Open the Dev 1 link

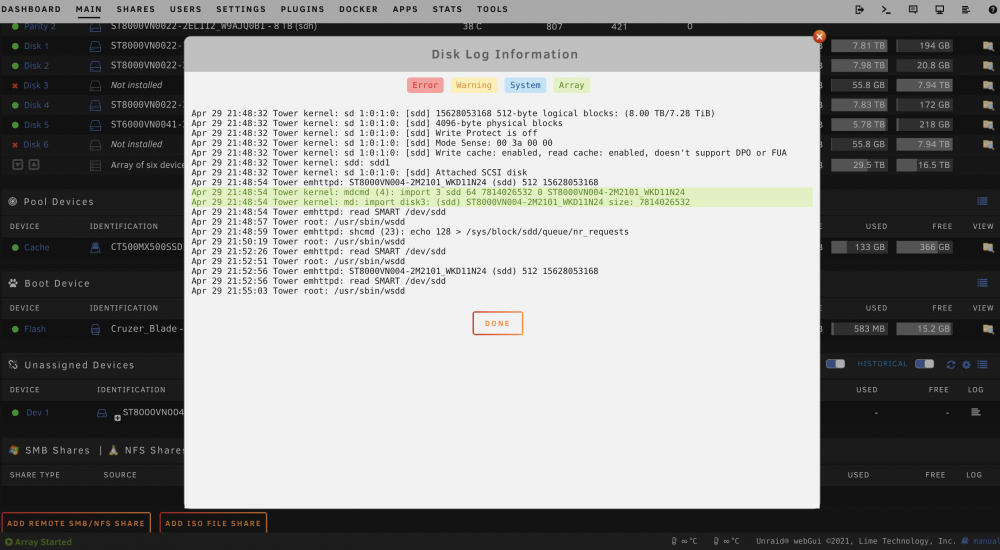tap(38, 413)
